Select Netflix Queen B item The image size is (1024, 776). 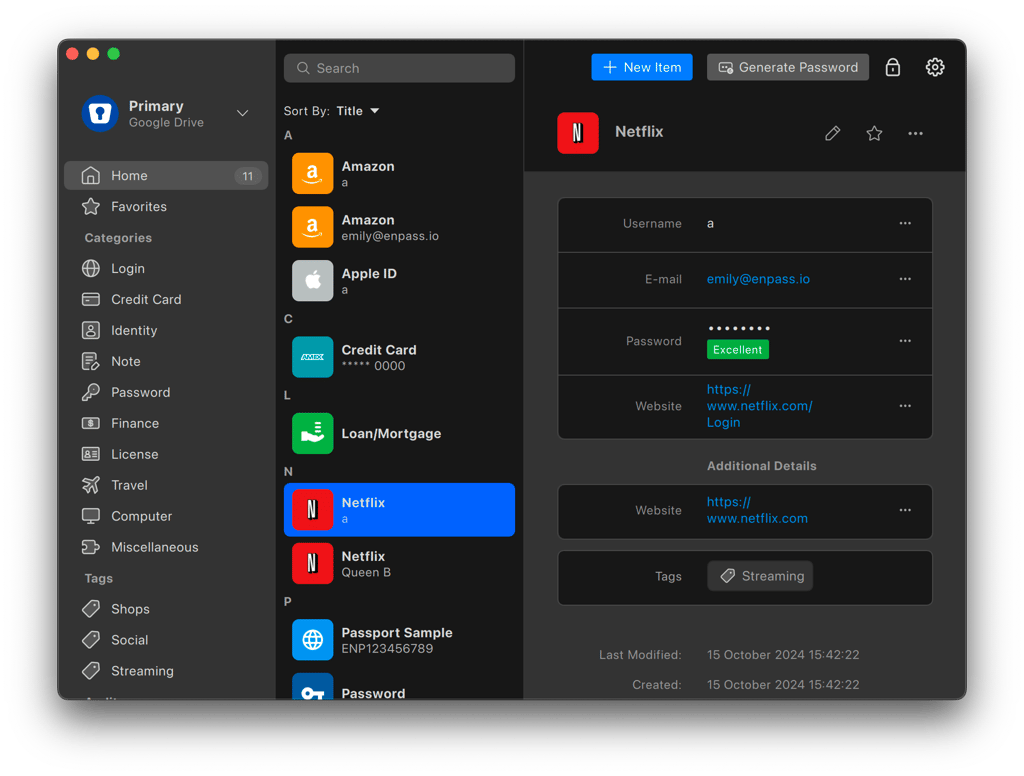399,564
